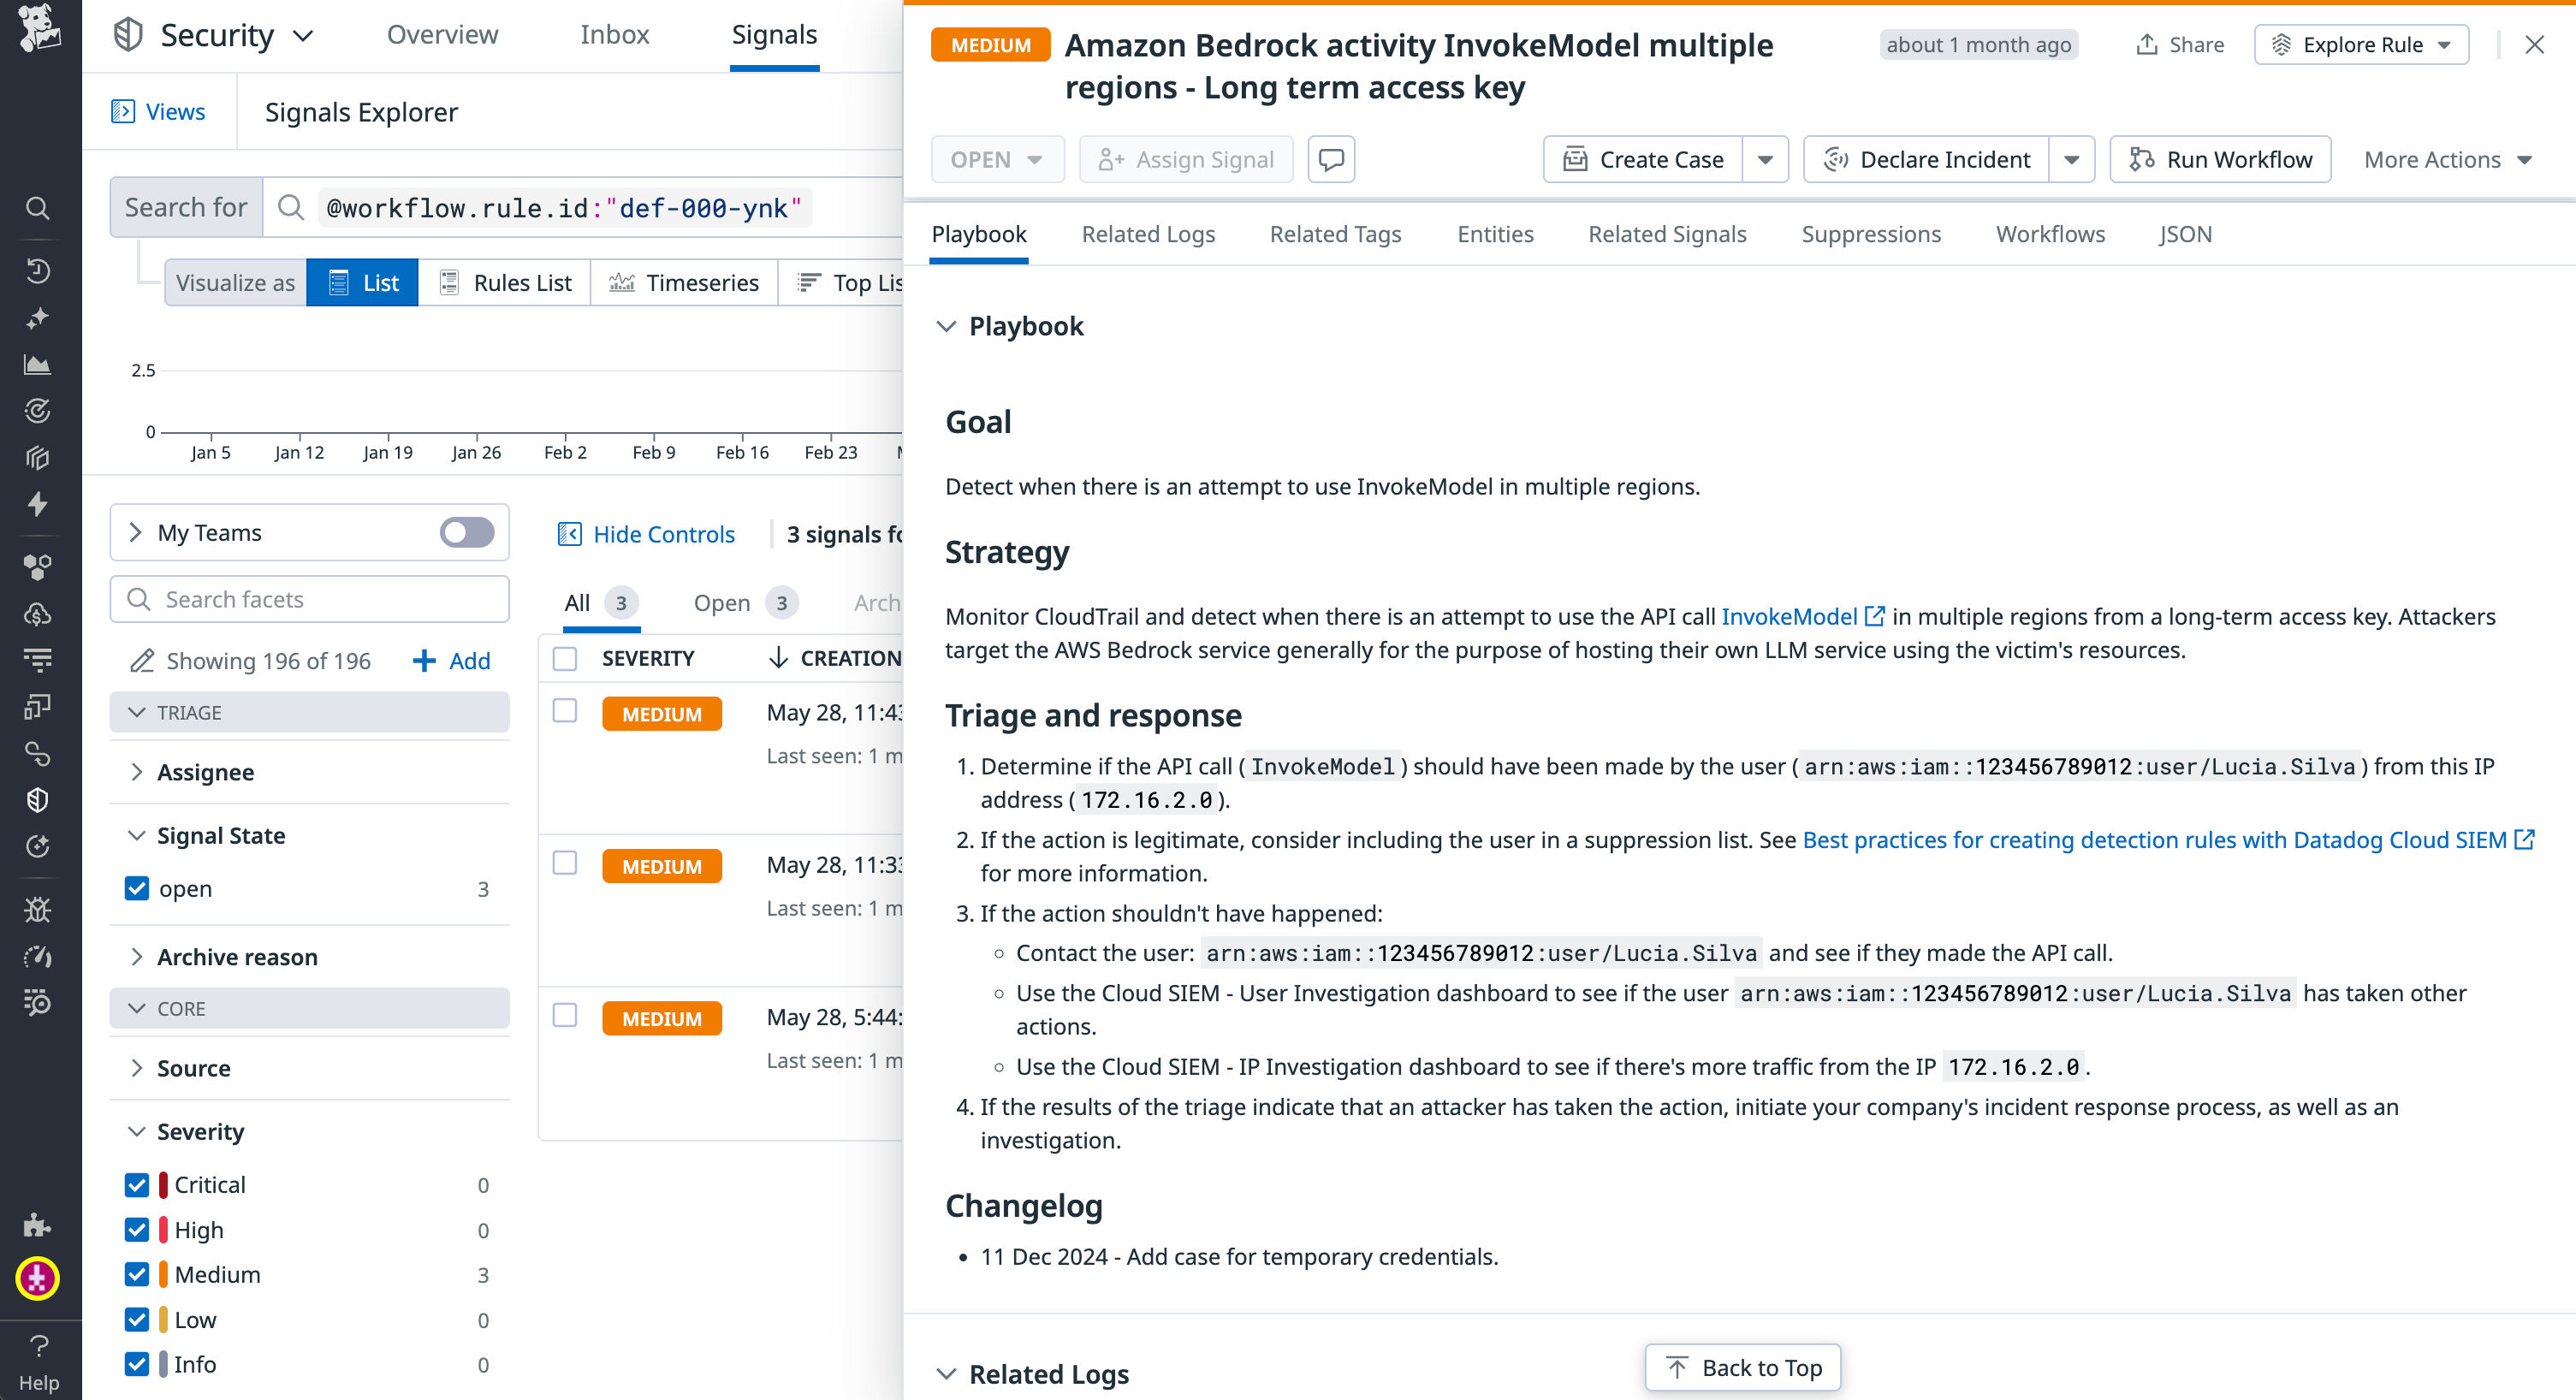The width and height of the screenshot is (2576, 1400).
Task: Open the More Actions dropdown
Action: coord(2447,158)
